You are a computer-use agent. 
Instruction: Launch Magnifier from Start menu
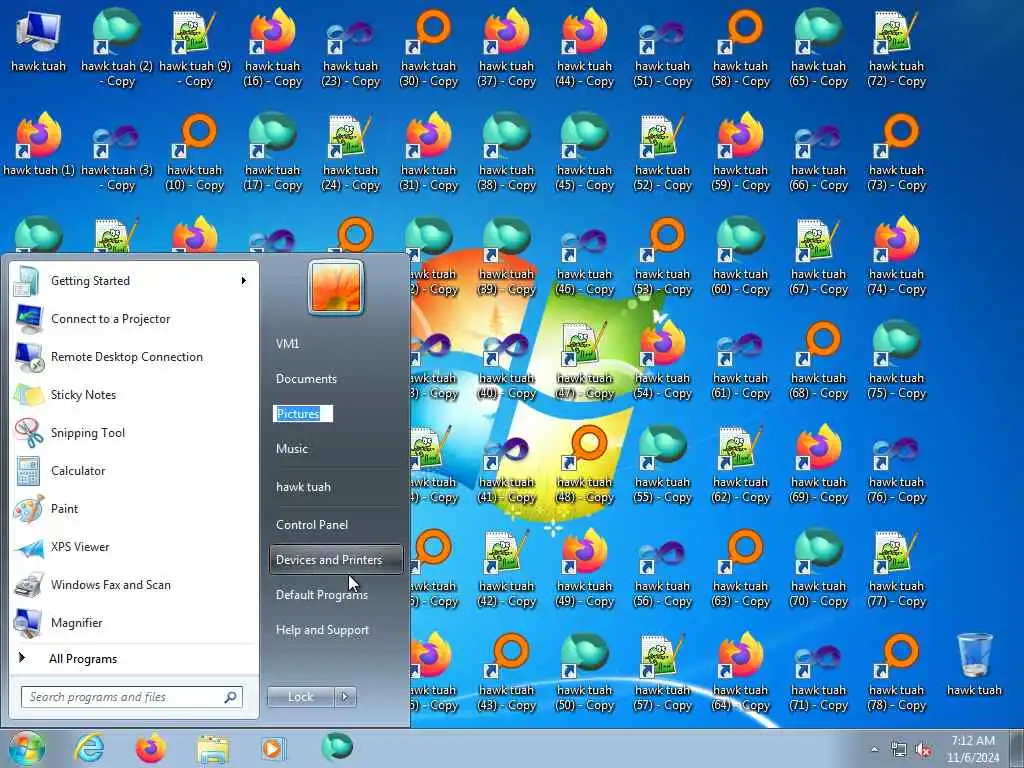[x=135, y=622]
